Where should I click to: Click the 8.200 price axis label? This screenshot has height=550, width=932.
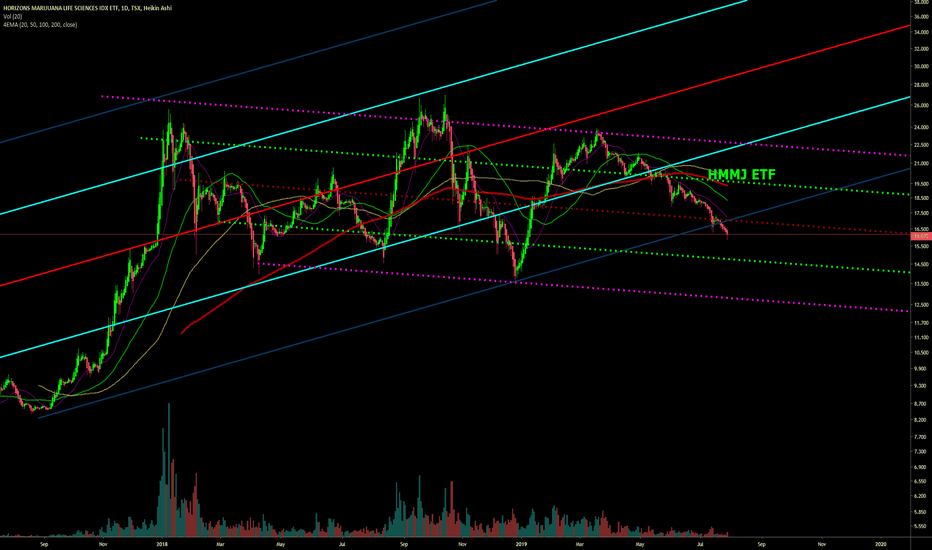coord(921,419)
